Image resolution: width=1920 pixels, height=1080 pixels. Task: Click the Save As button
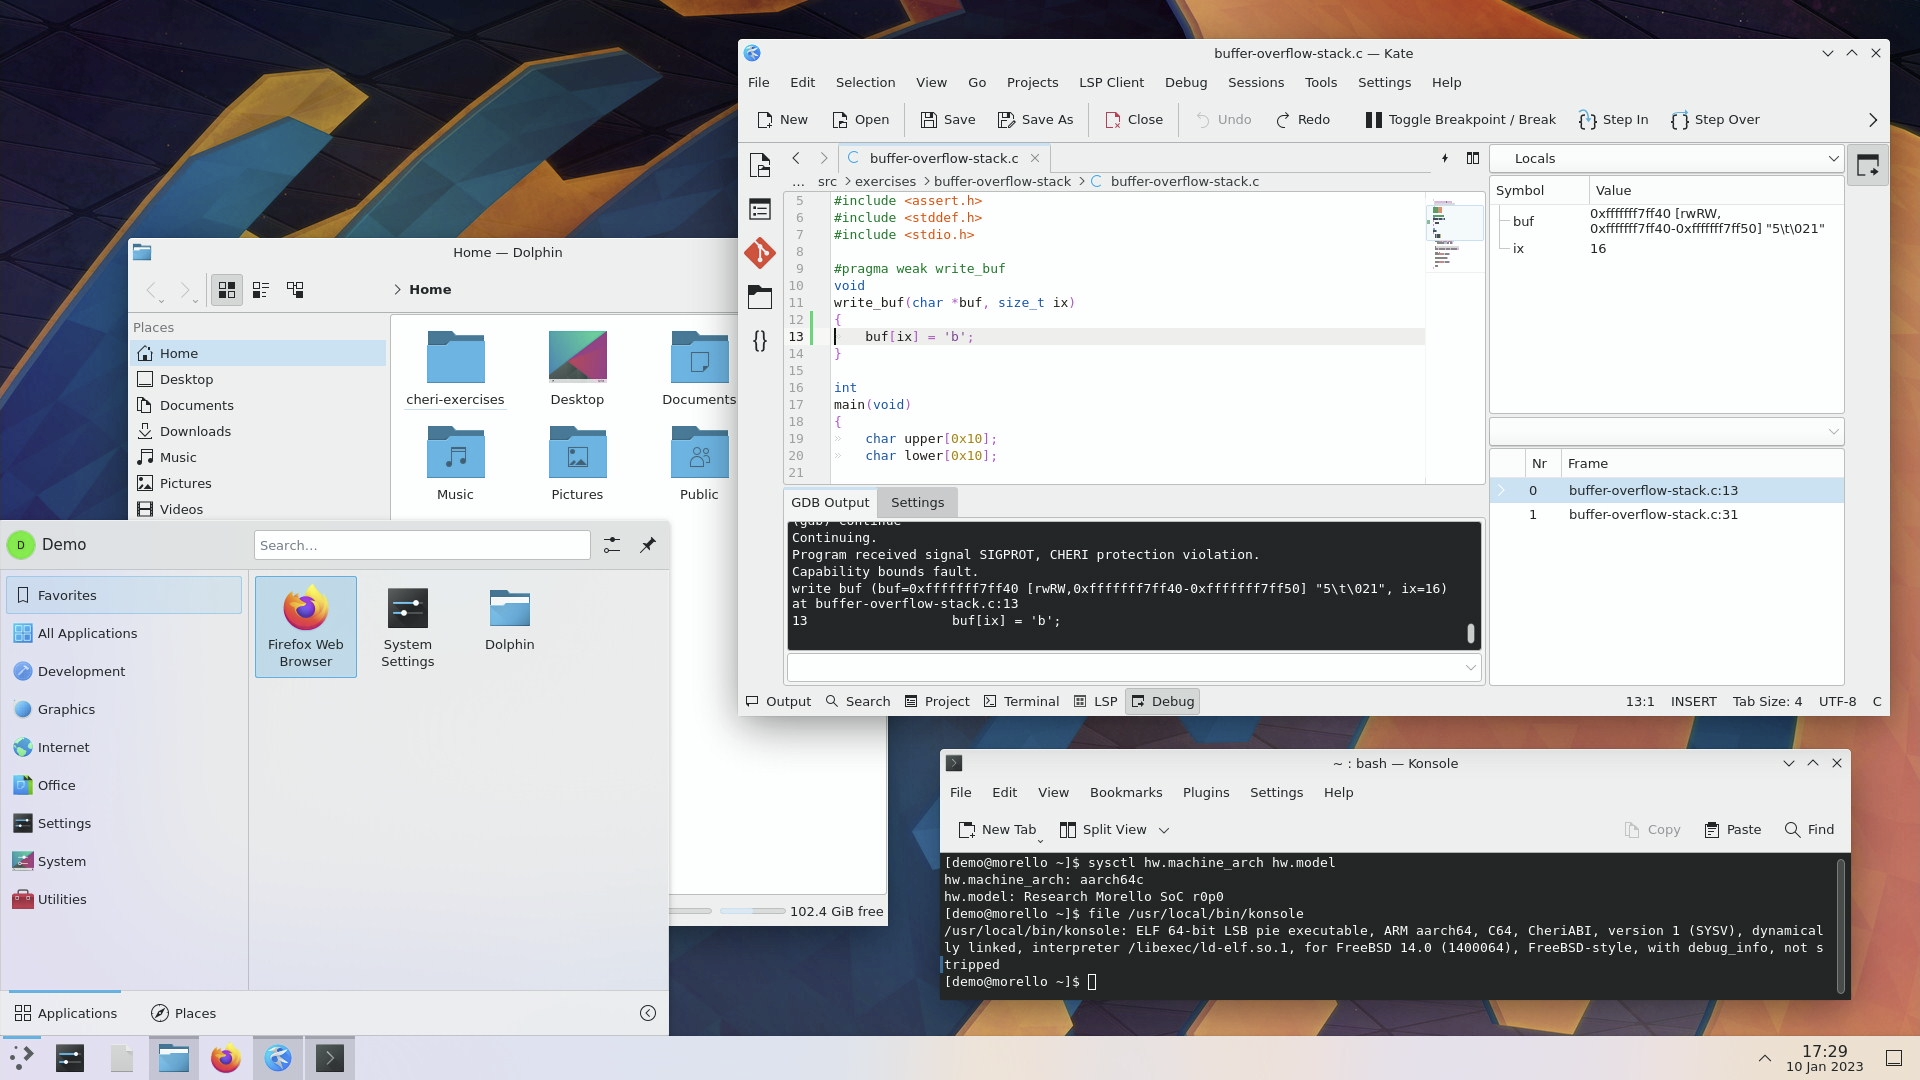pyautogui.click(x=1035, y=120)
